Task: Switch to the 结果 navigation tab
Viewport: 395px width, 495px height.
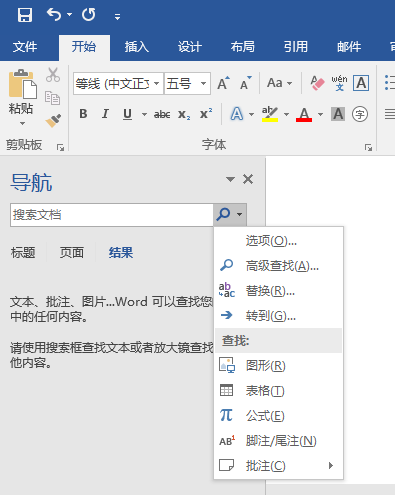Action: point(121,252)
